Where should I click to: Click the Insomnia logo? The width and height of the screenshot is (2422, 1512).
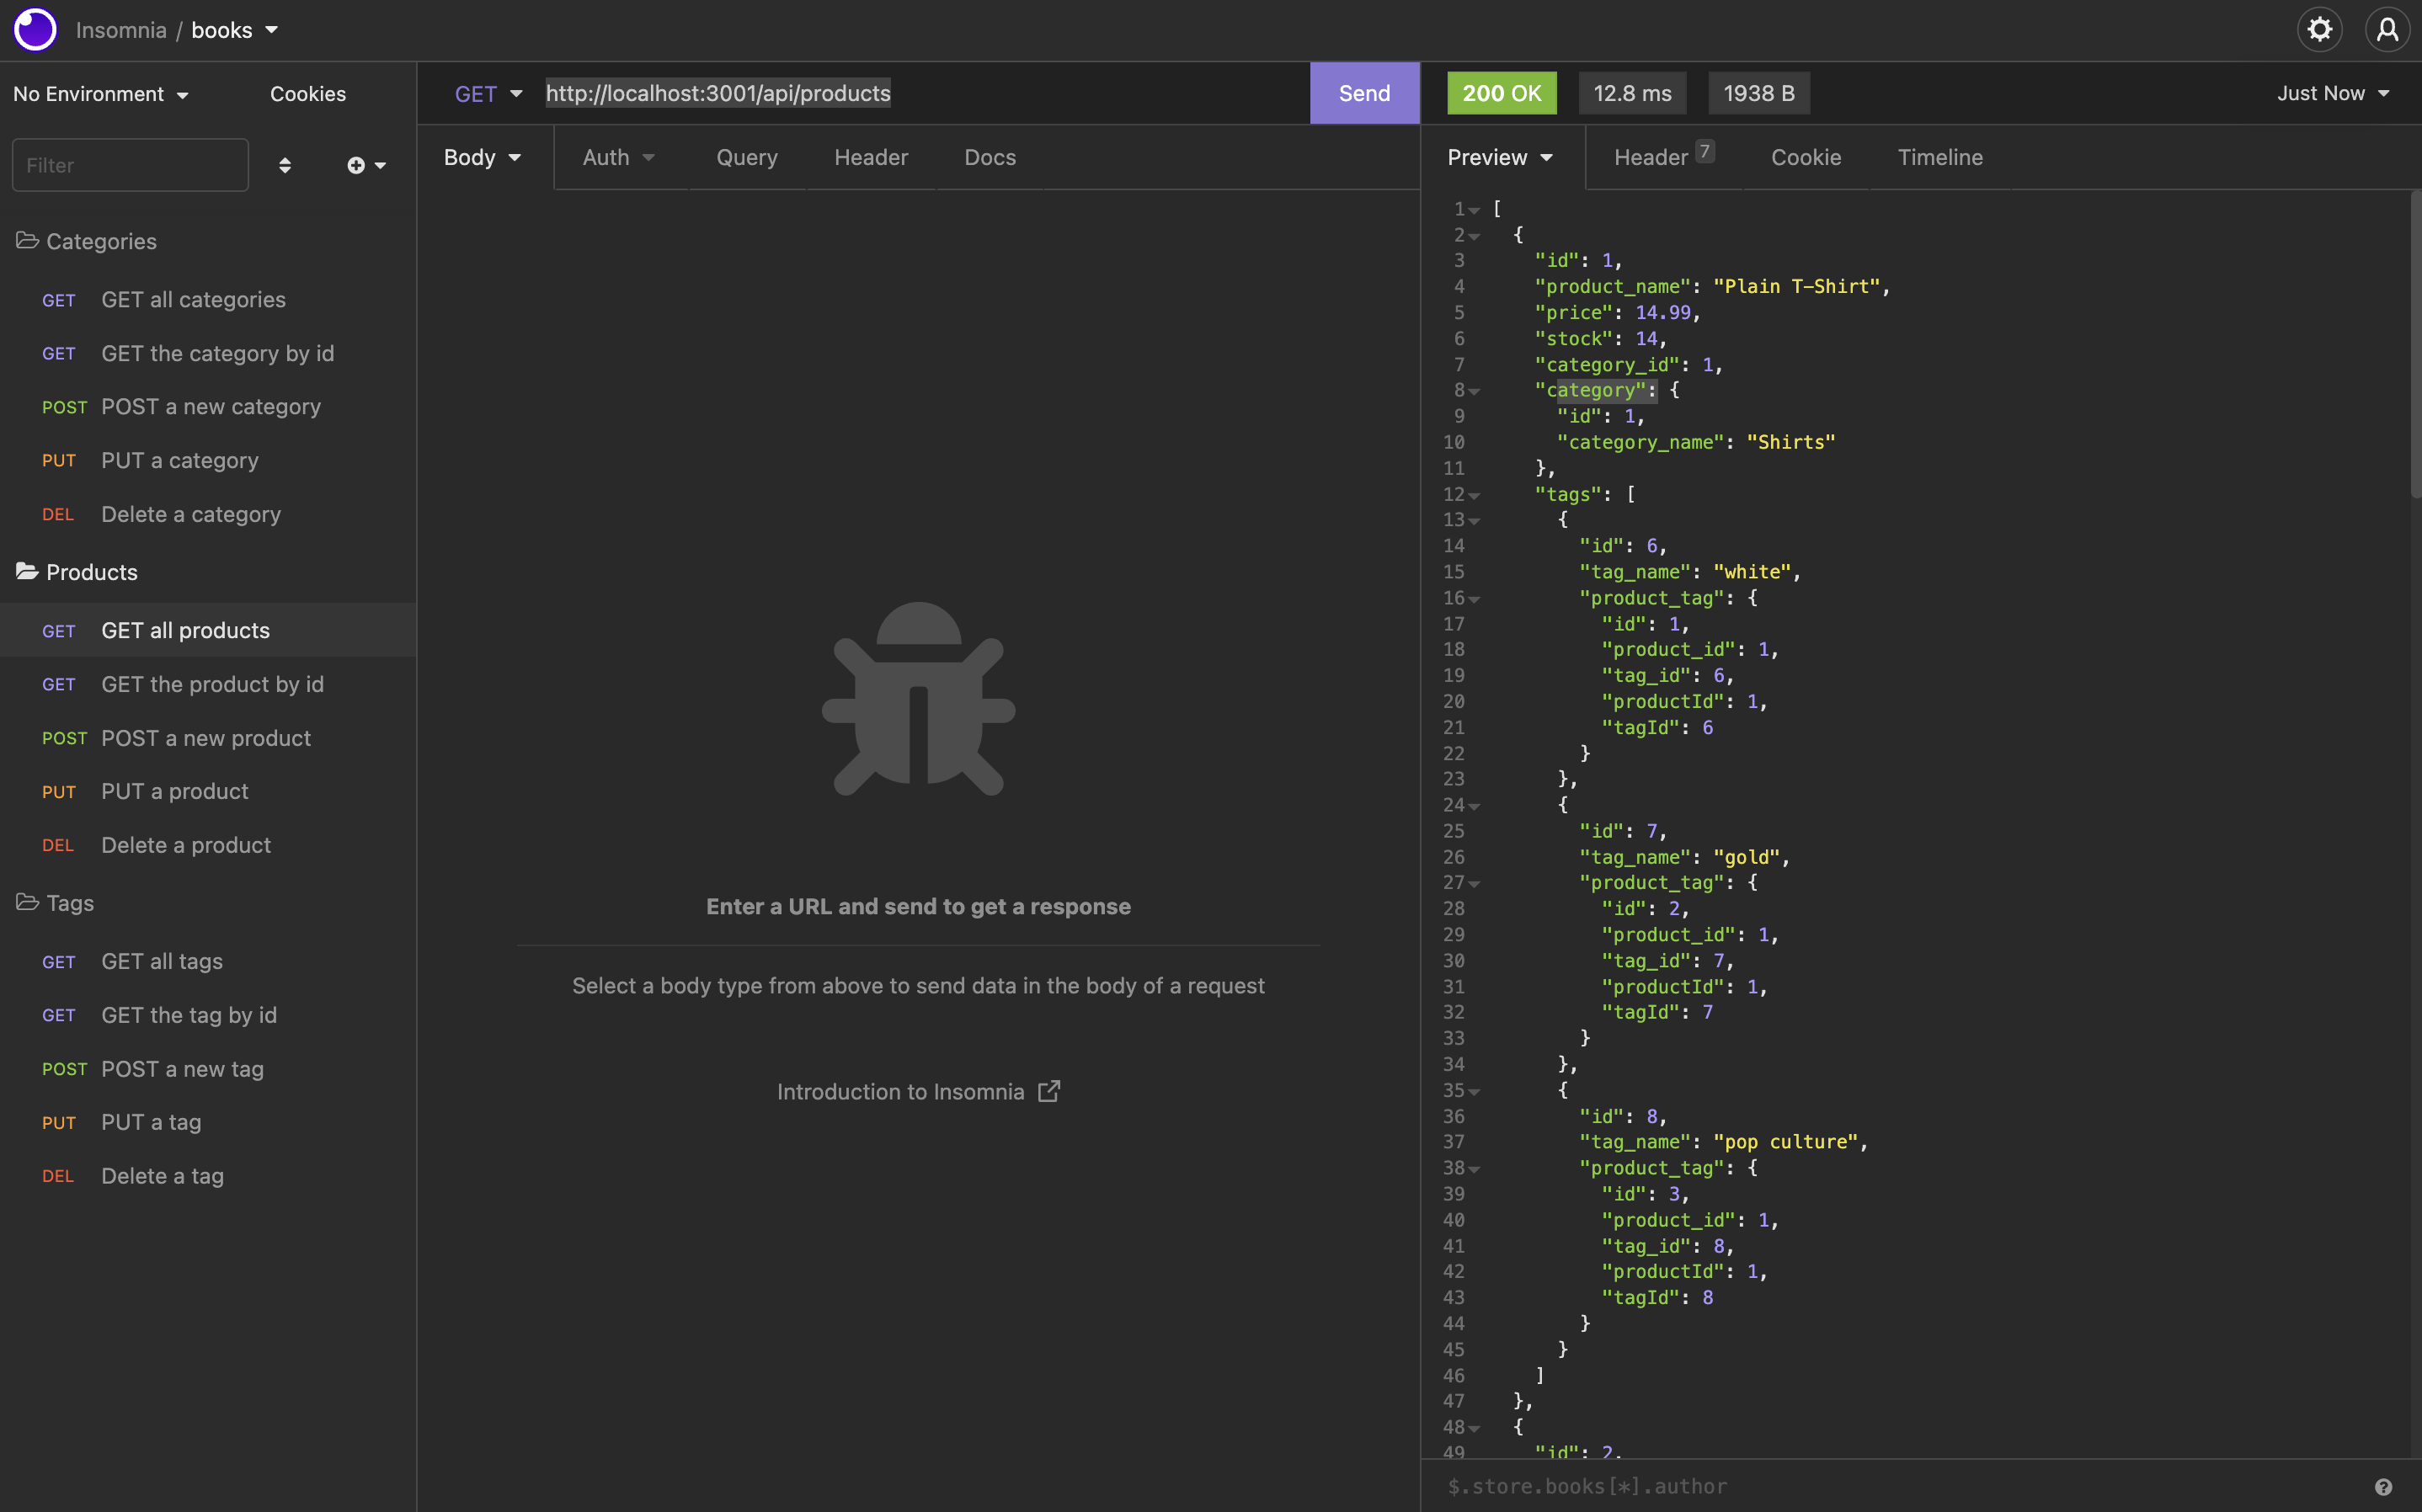click(x=35, y=29)
